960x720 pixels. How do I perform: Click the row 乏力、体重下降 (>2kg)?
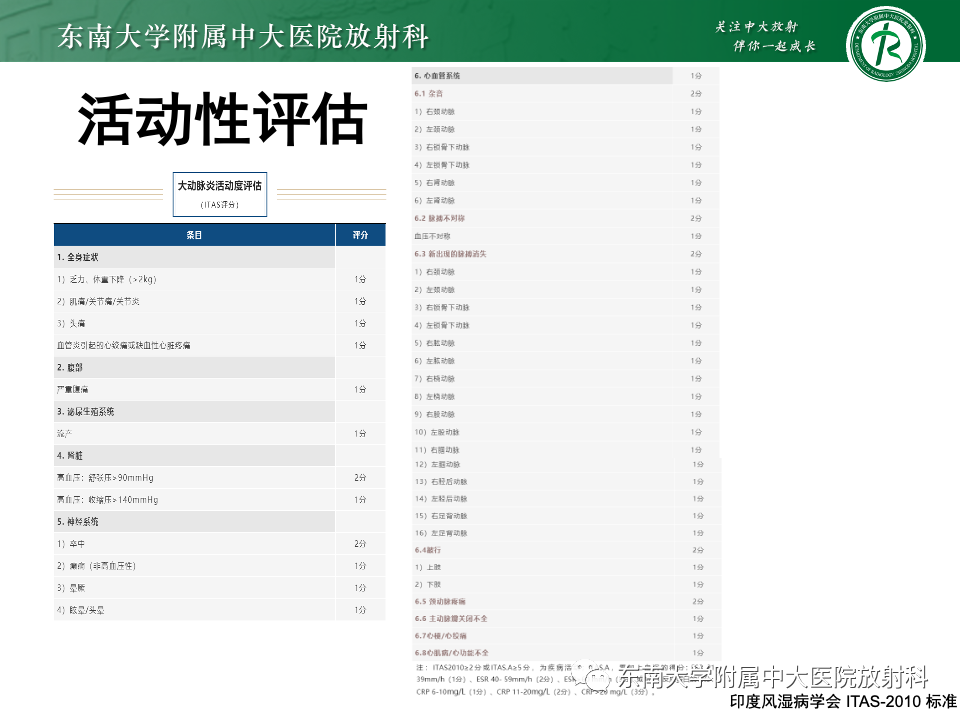[x=220, y=279]
